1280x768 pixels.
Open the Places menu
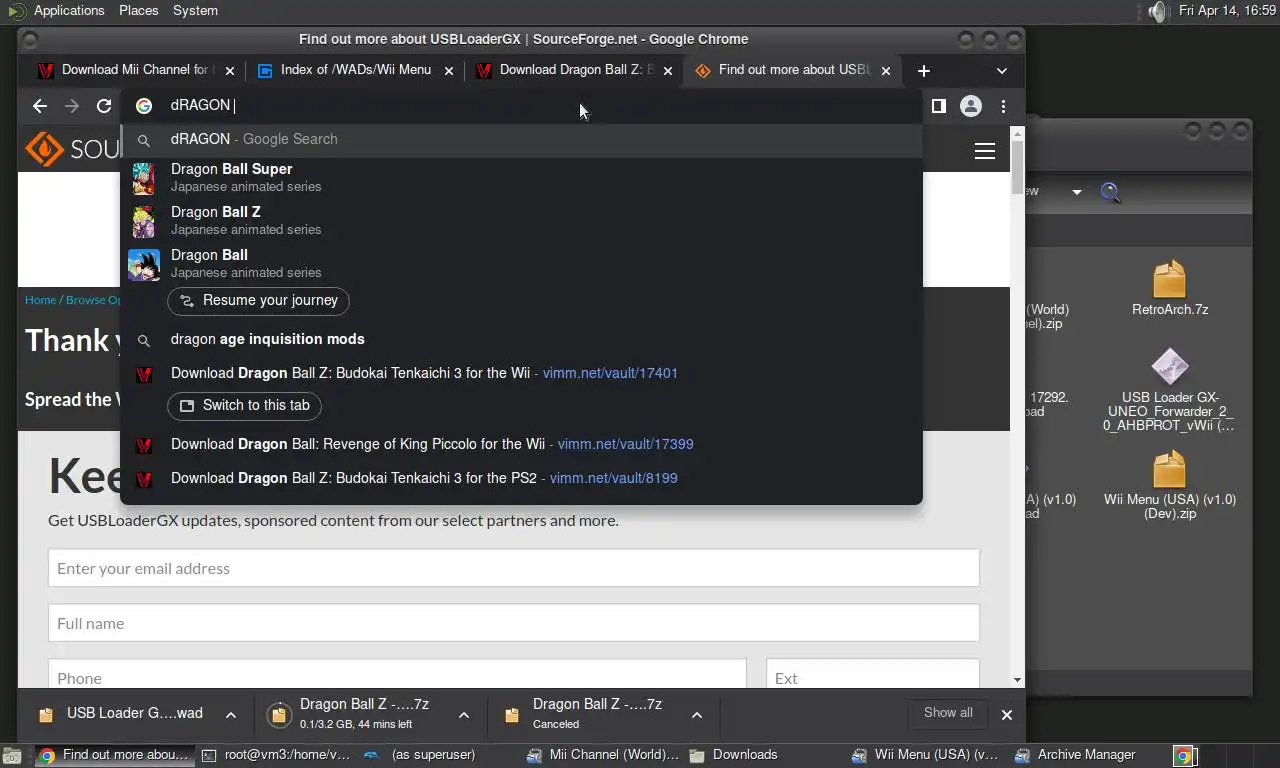click(138, 11)
